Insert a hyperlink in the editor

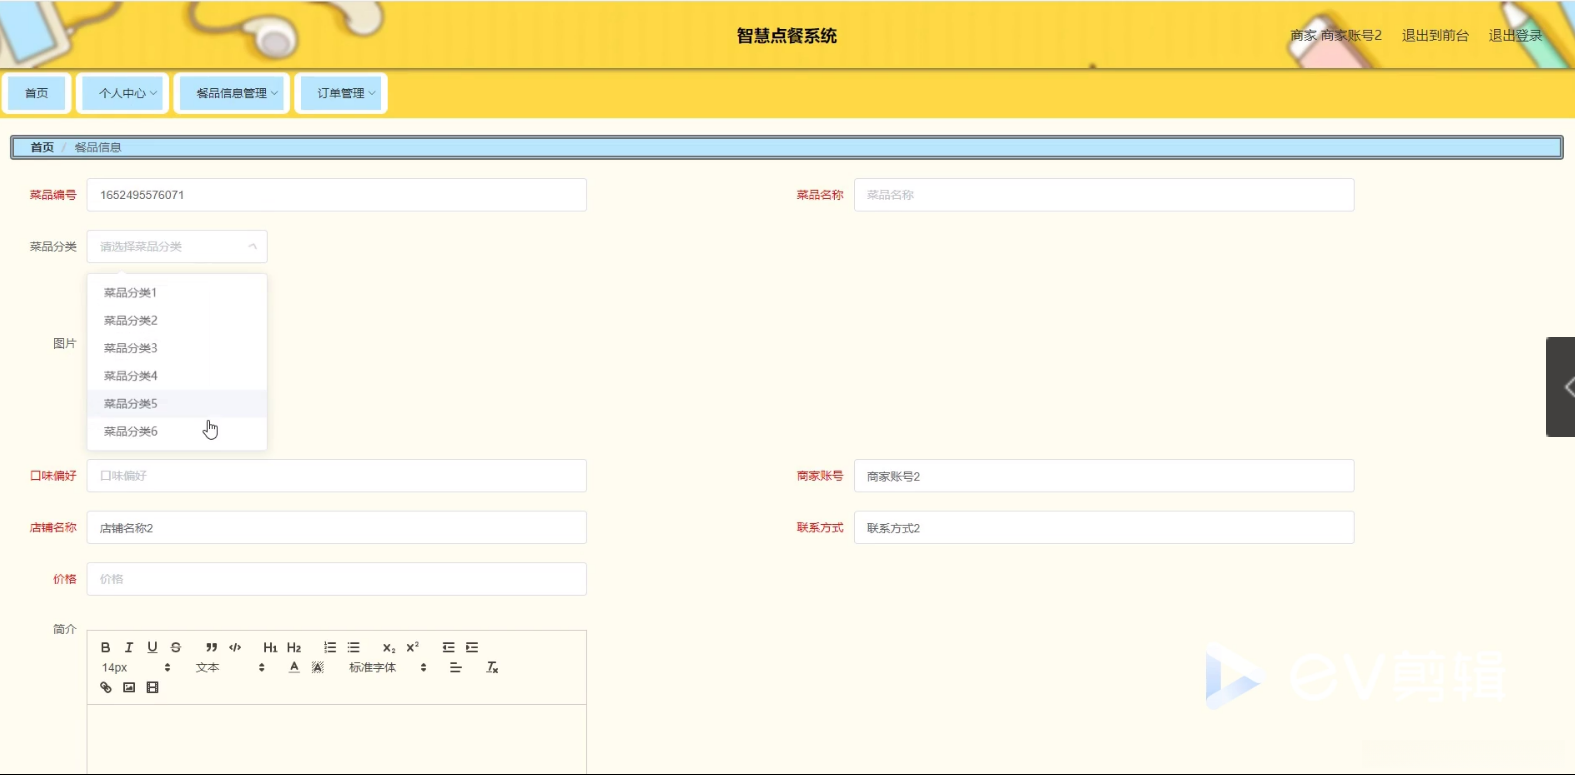pos(106,687)
